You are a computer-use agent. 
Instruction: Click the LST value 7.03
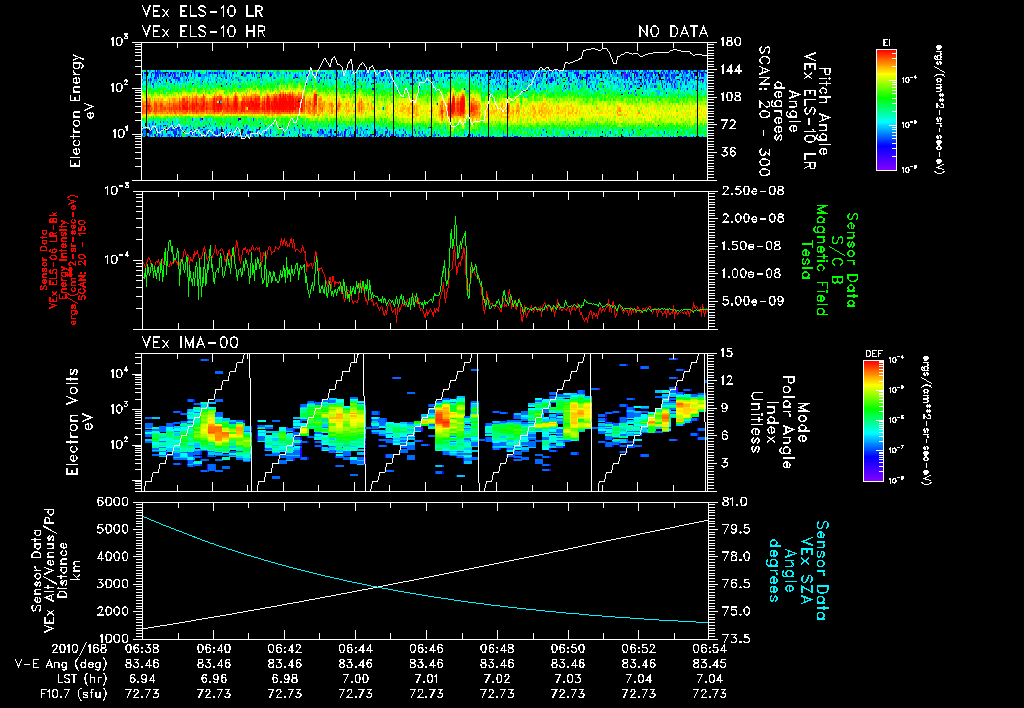[568, 679]
